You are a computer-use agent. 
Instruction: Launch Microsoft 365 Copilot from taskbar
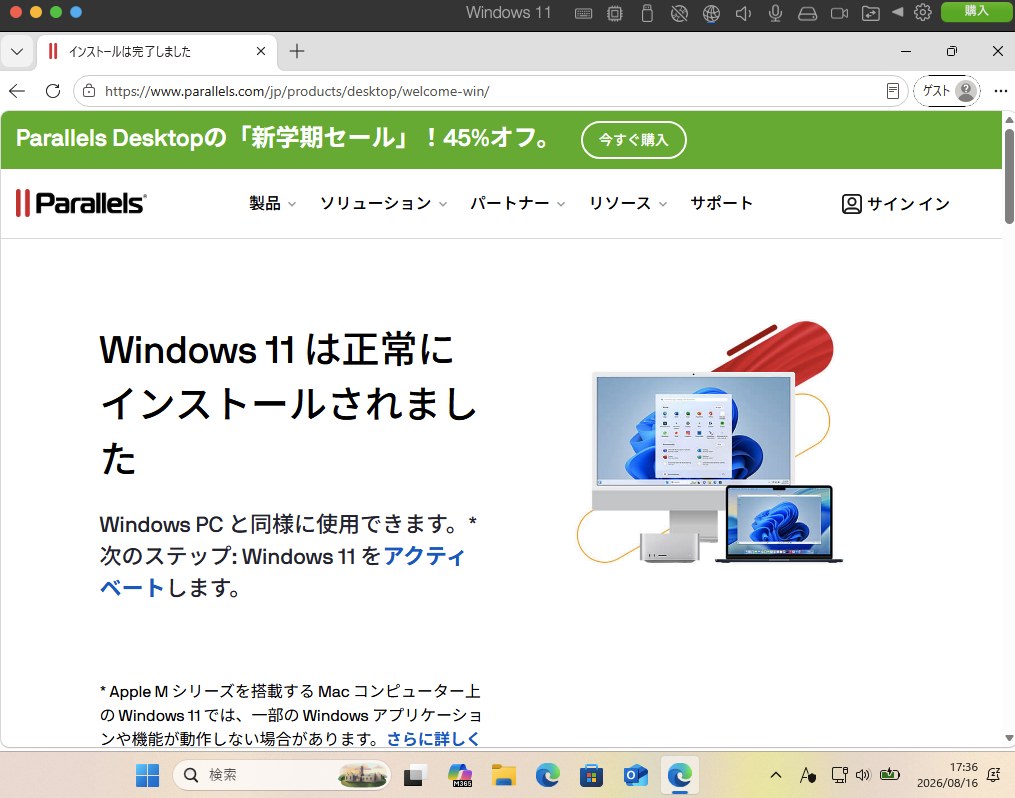click(460, 775)
